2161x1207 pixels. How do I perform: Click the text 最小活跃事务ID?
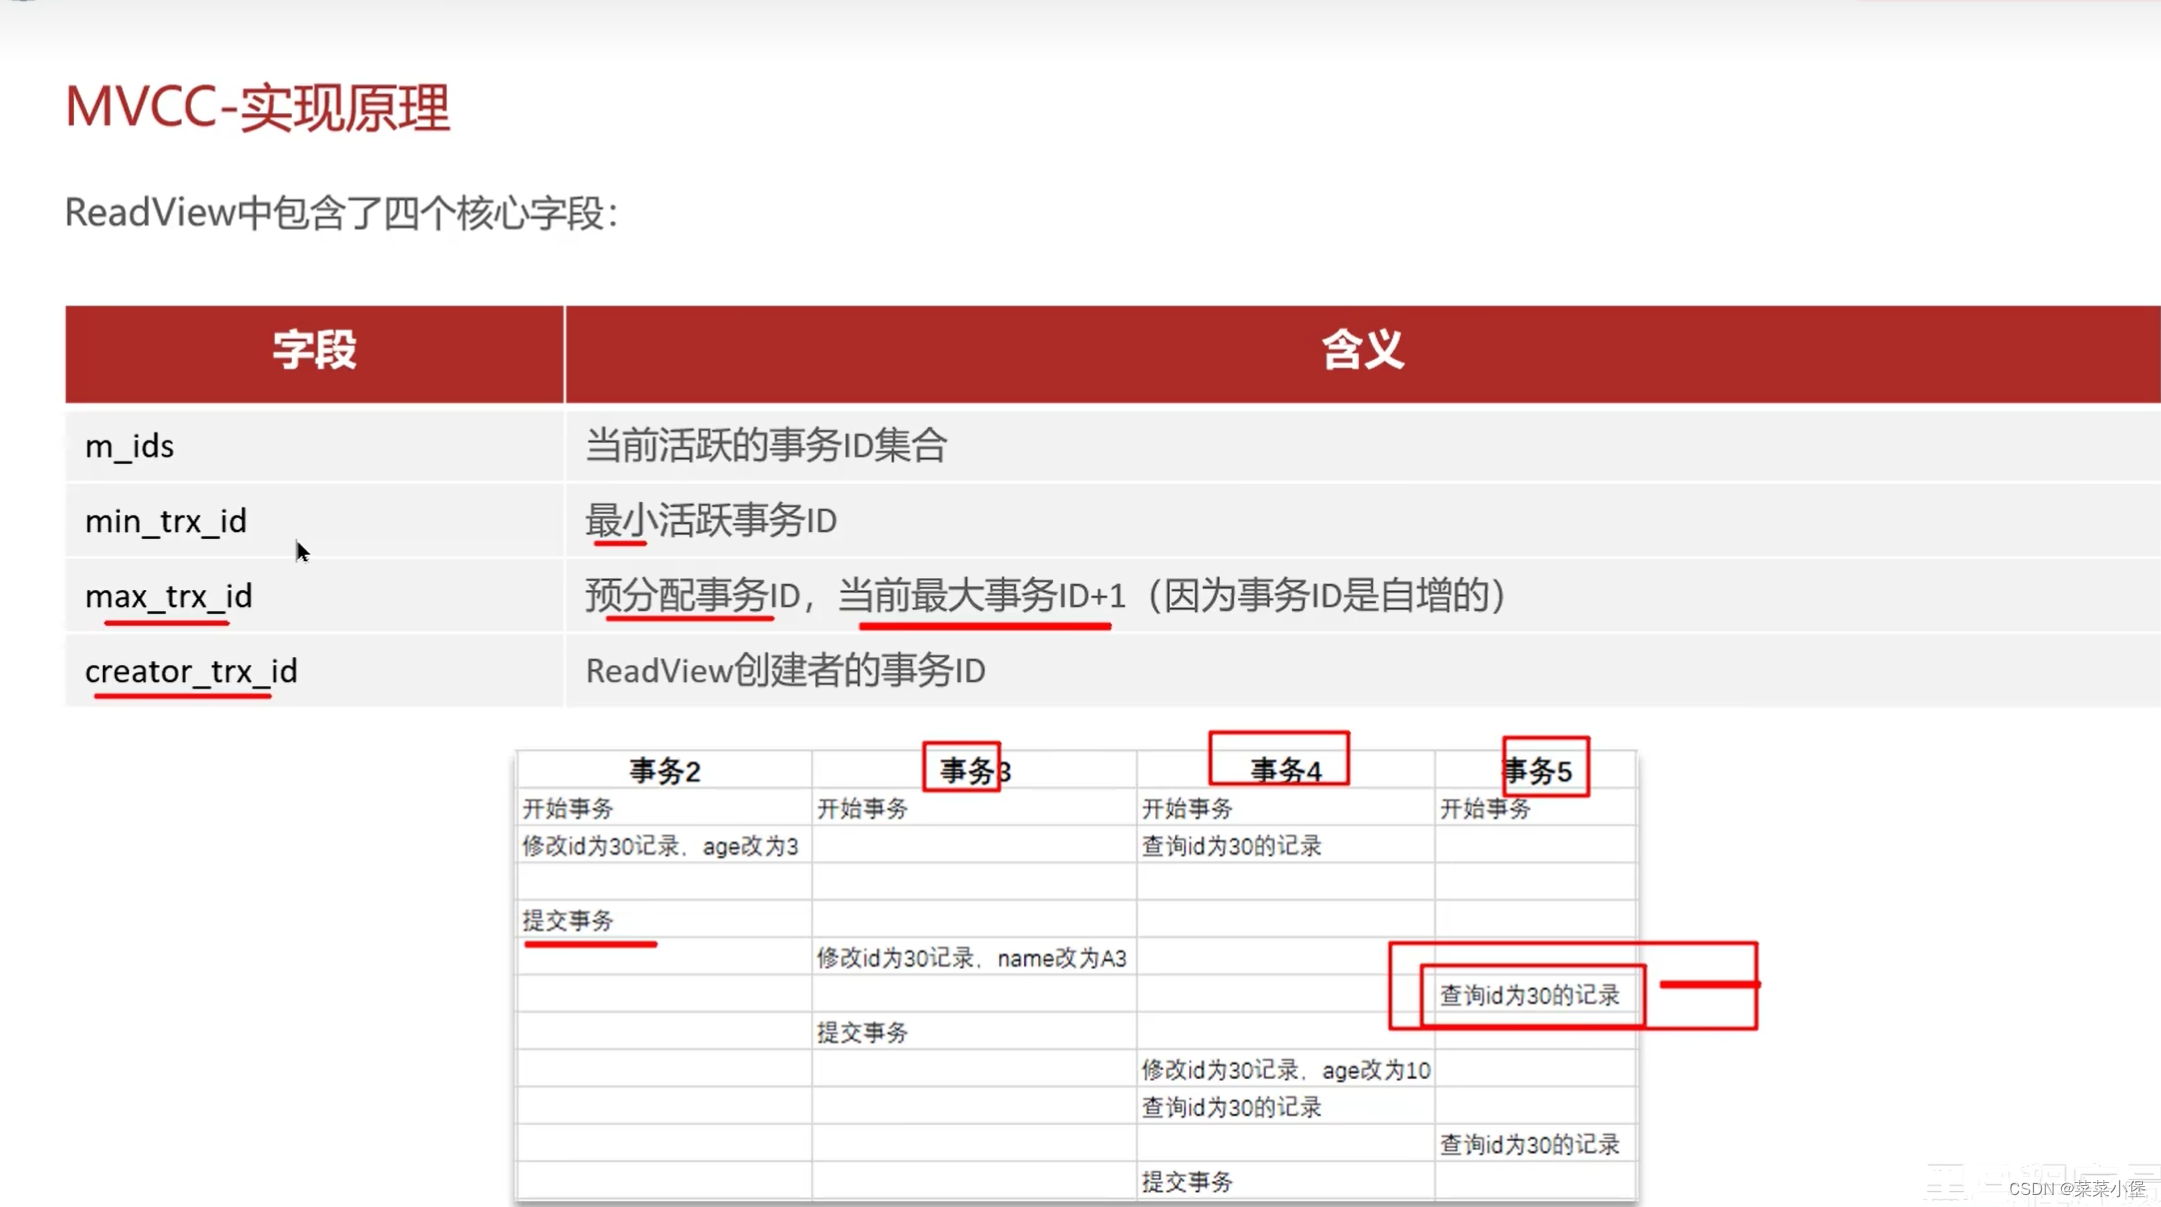pos(711,521)
